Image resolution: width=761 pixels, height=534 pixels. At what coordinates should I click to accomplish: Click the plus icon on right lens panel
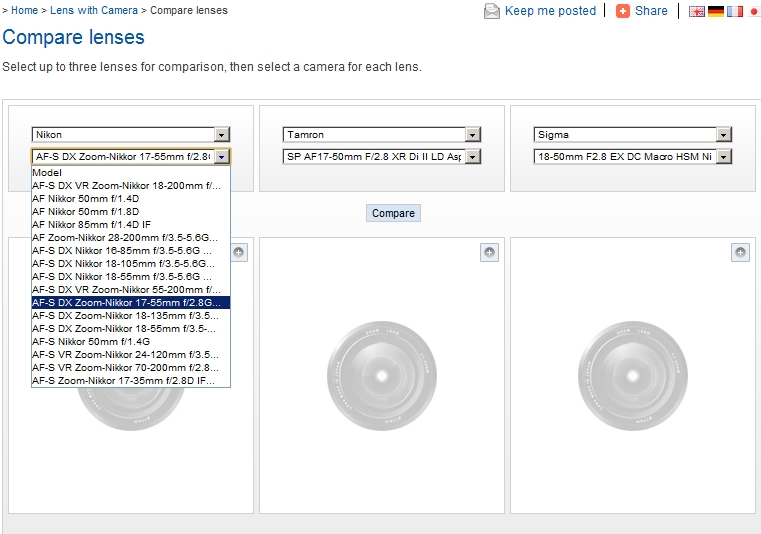coord(740,252)
